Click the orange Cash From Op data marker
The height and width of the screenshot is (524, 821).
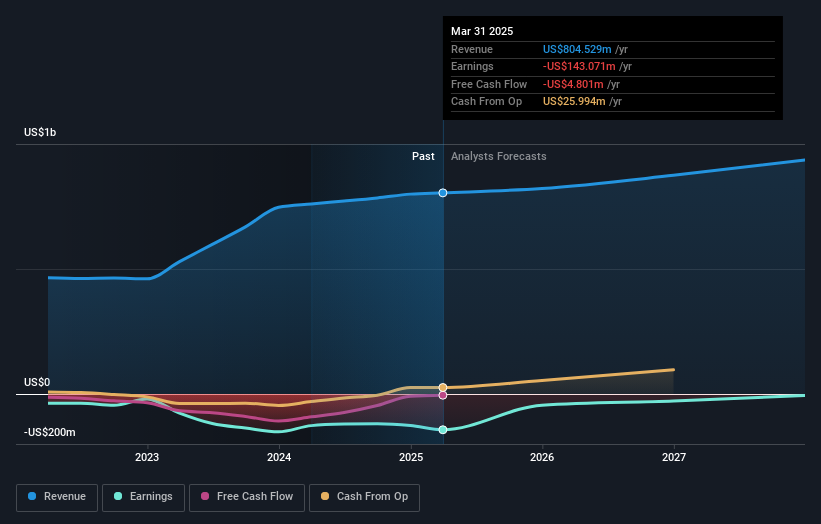tap(443, 387)
